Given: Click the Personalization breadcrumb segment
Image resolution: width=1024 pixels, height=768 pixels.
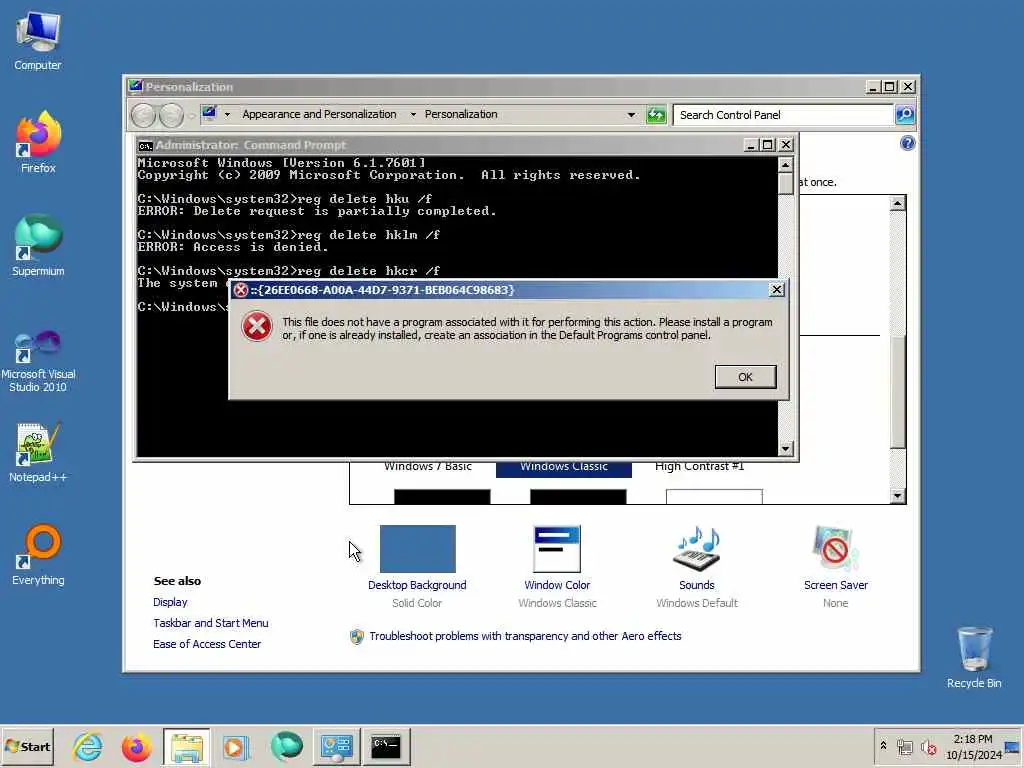Looking at the screenshot, I should click(461, 114).
